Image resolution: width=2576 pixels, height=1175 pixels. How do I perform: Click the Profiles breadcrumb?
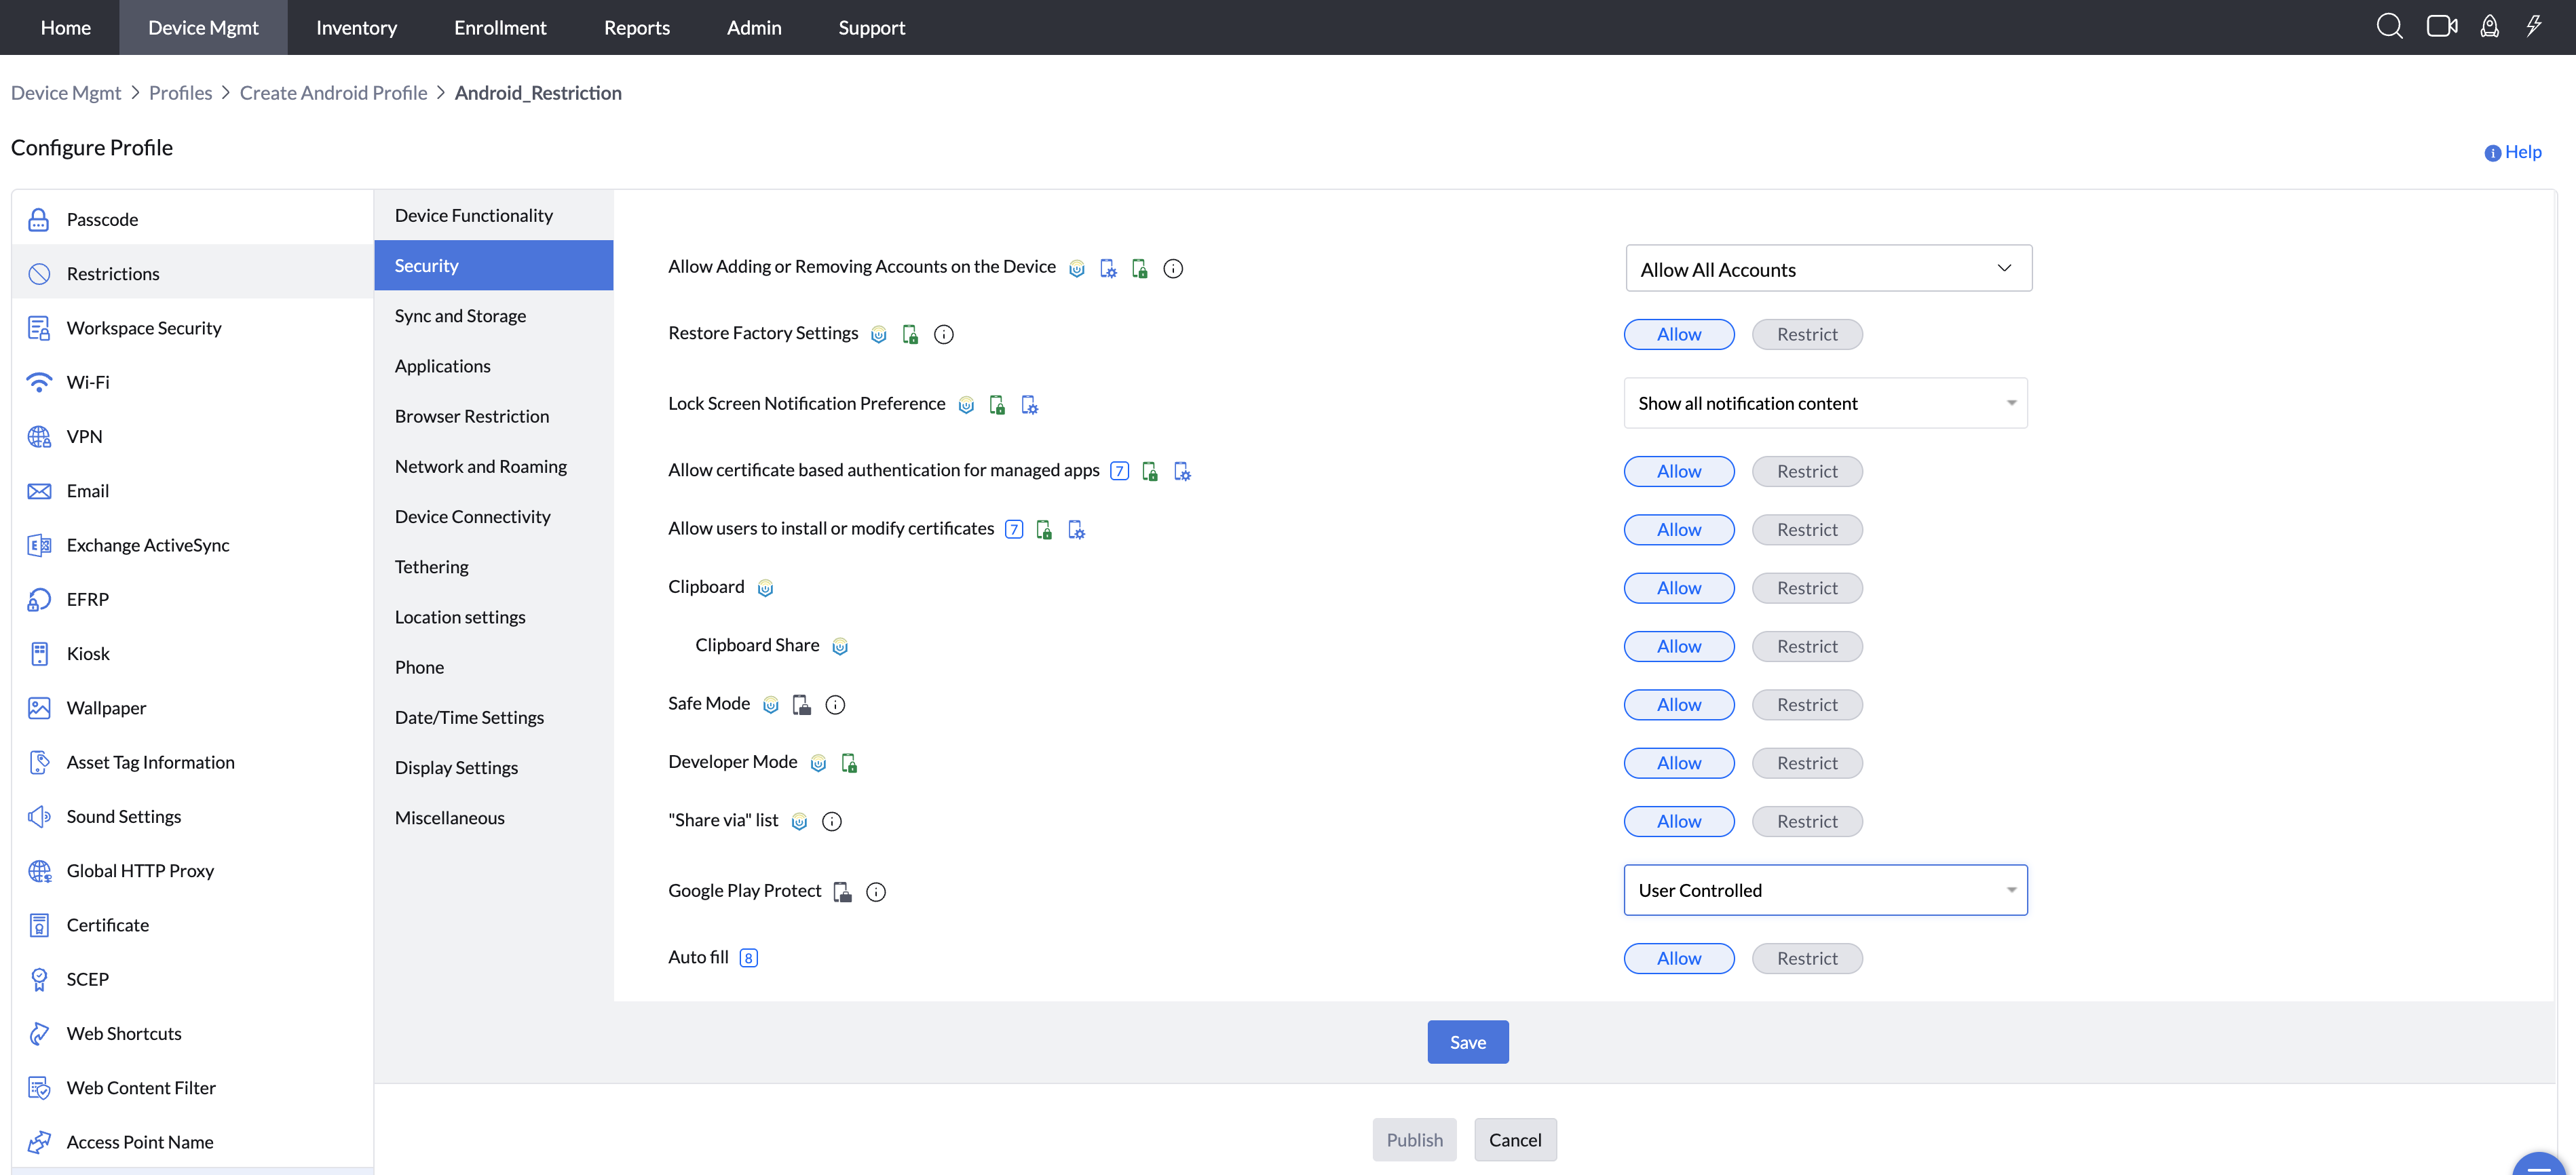[180, 92]
